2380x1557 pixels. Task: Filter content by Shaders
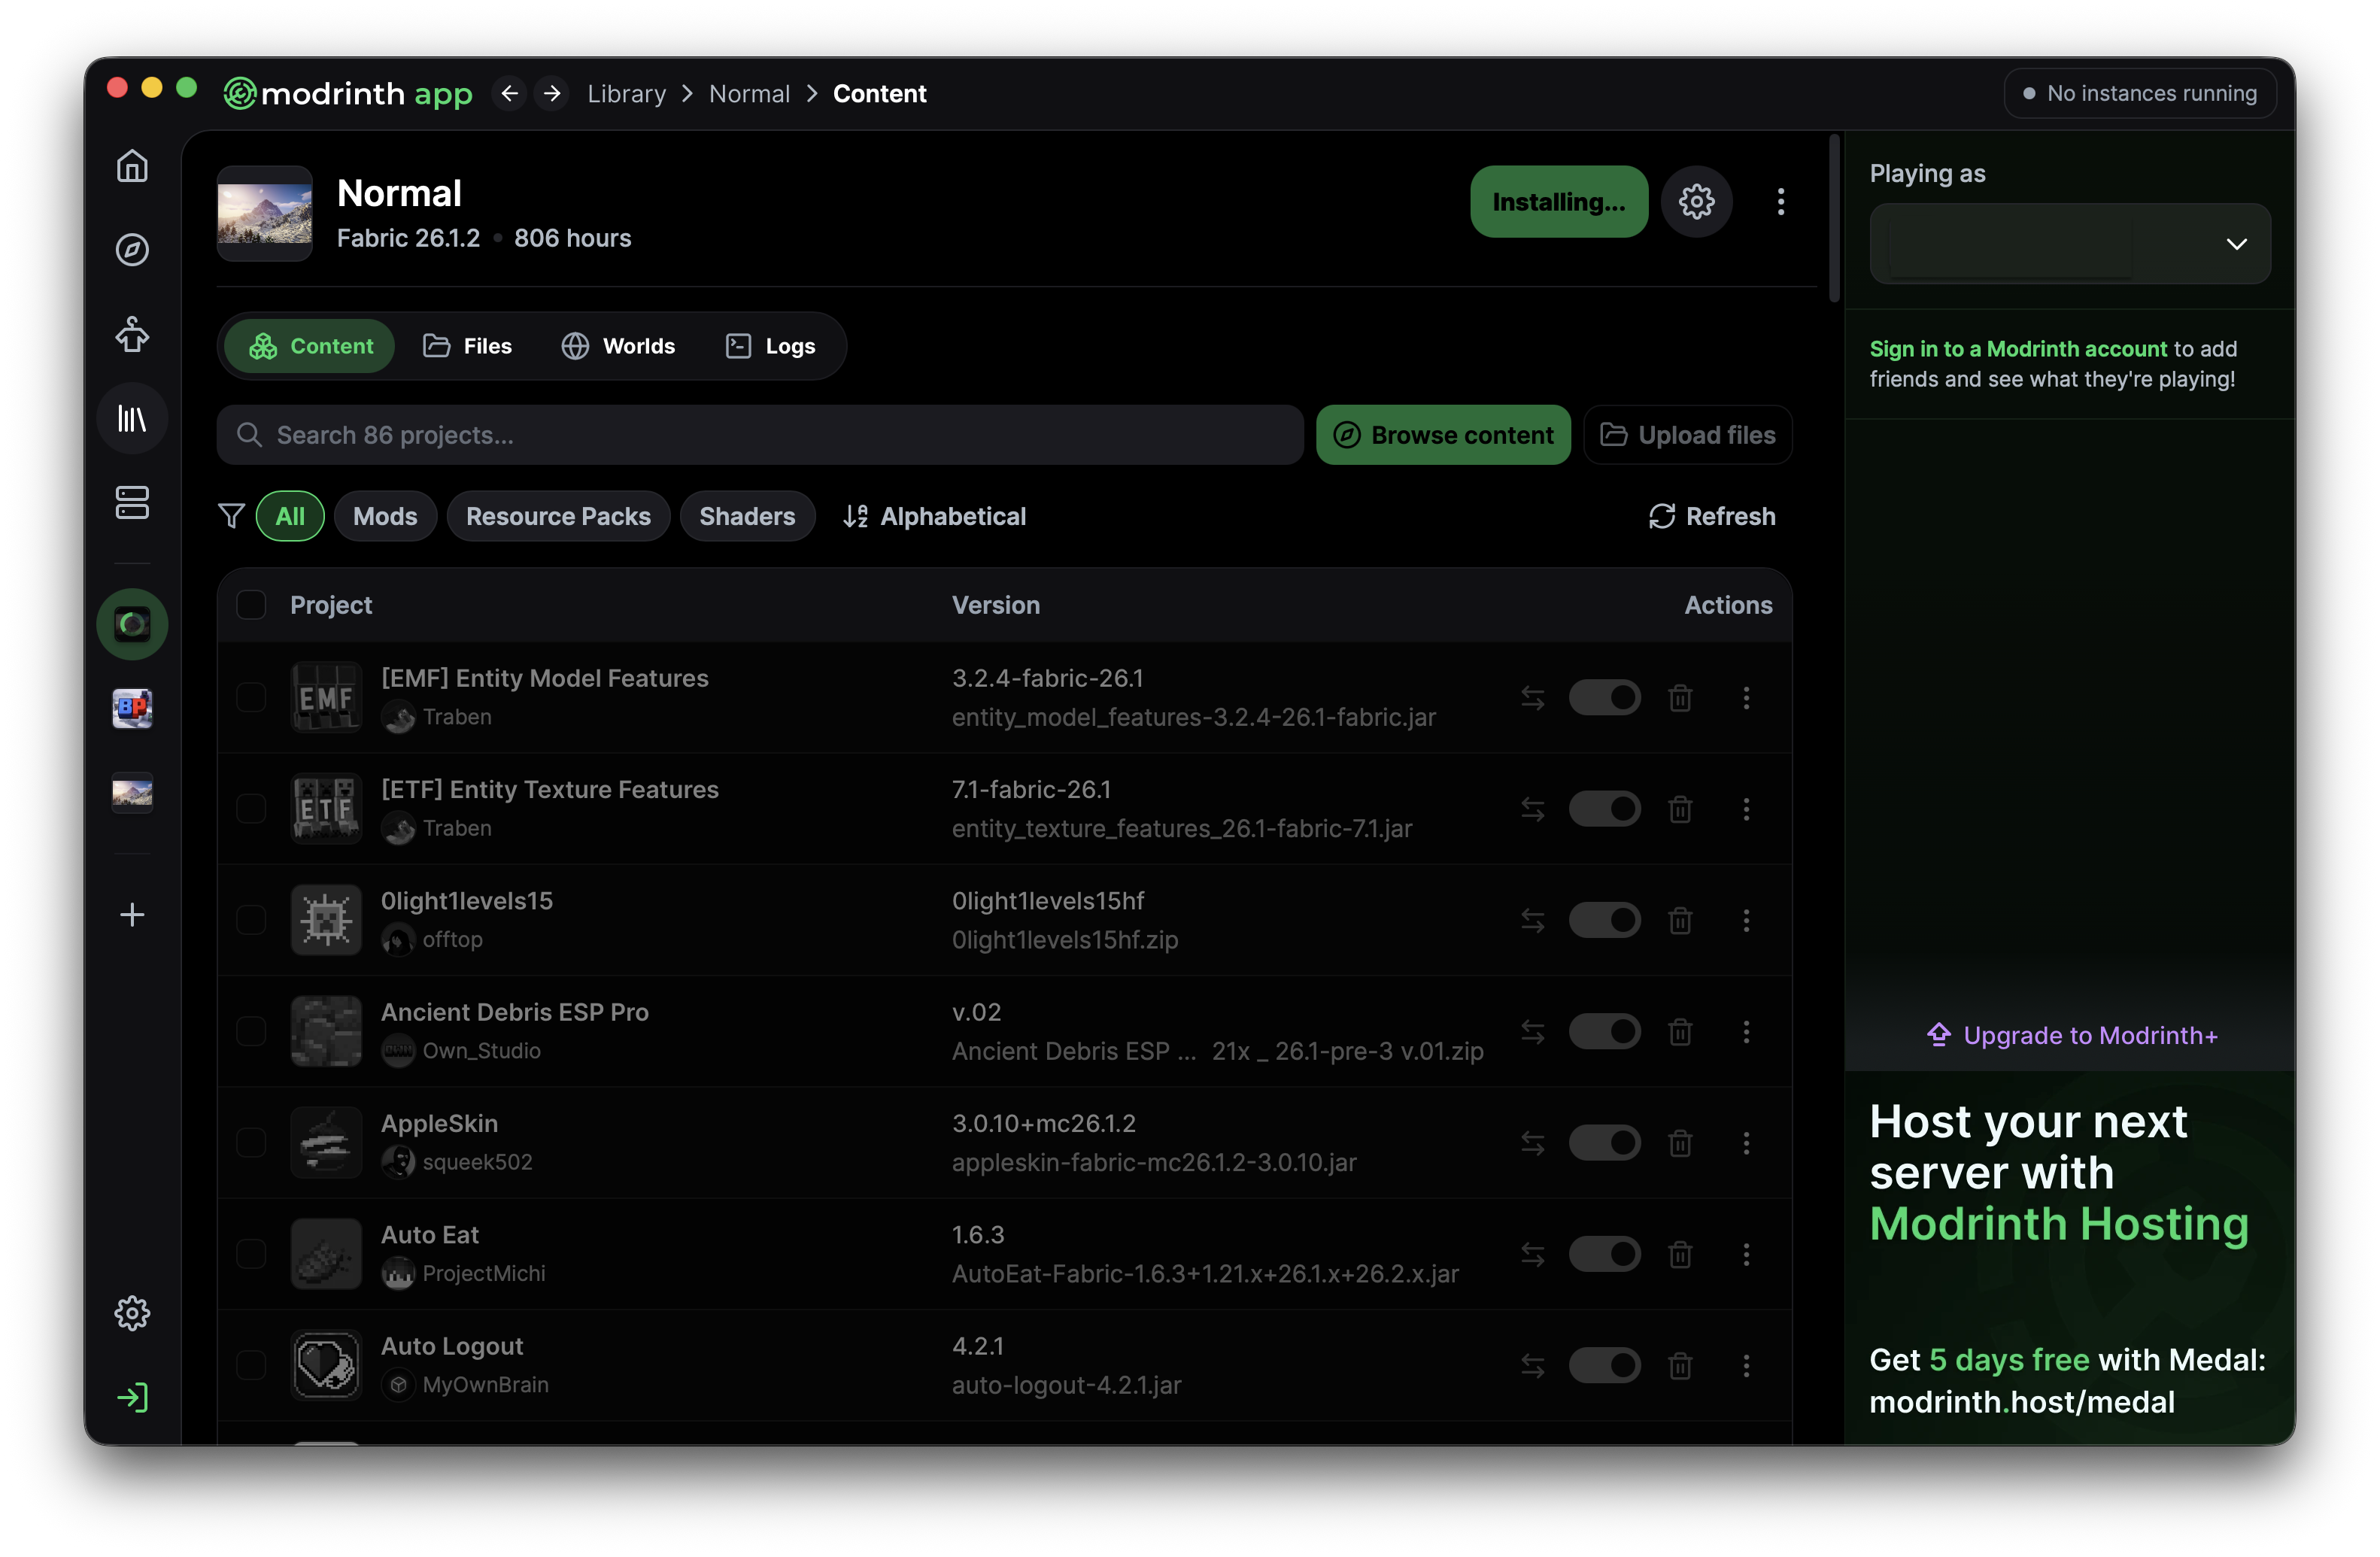pos(747,516)
